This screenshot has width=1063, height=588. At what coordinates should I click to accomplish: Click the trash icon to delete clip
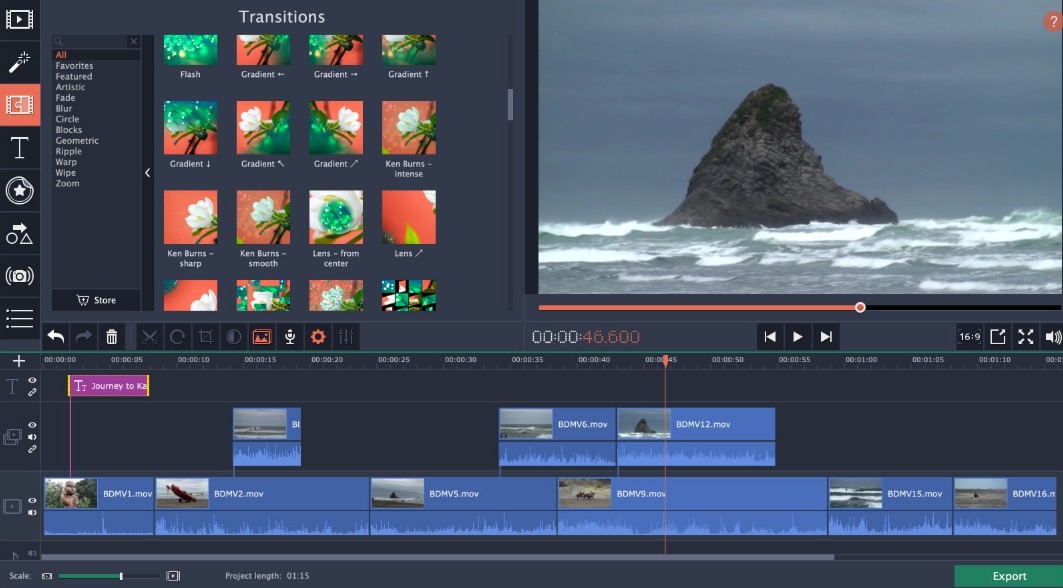point(112,337)
